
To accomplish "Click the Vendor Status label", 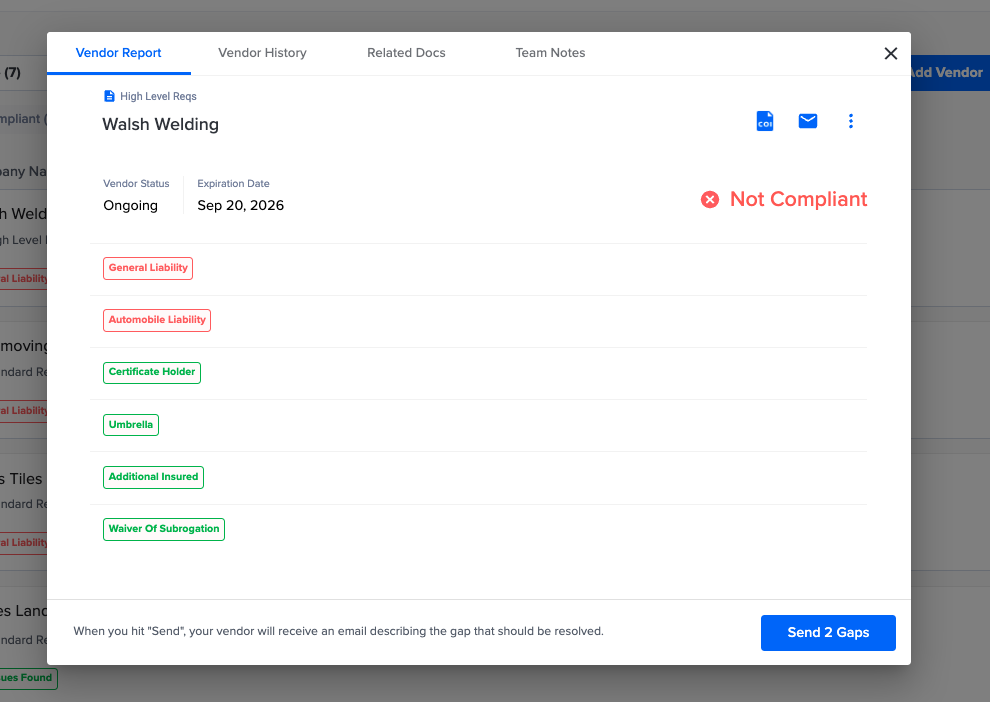I will coord(136,184).
